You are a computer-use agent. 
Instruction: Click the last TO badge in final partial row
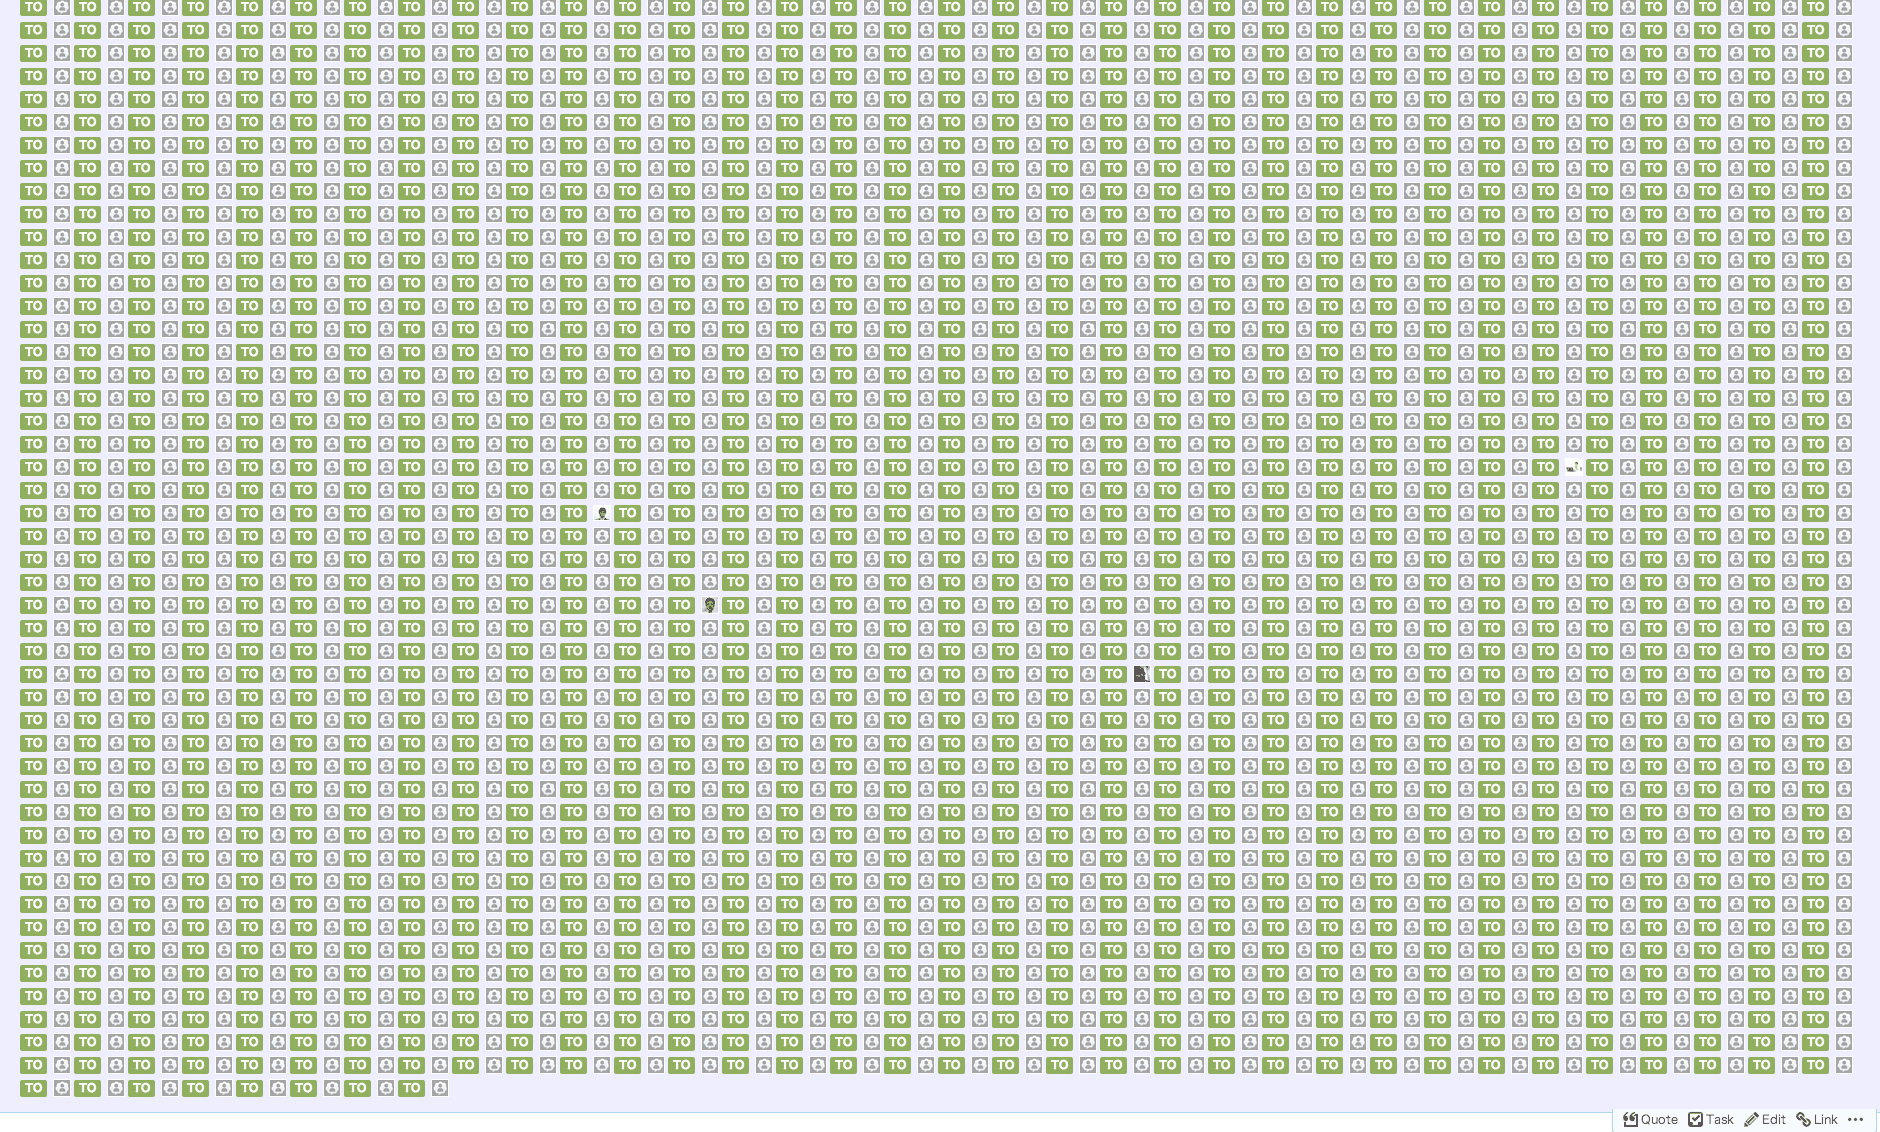411,1088
